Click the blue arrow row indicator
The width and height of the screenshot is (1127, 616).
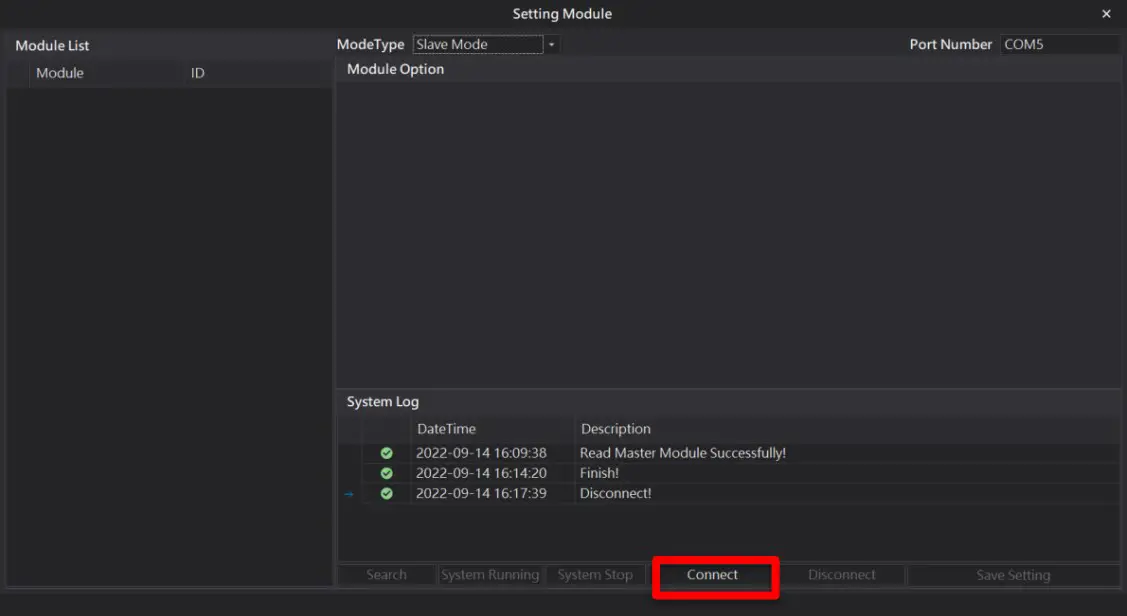point(349,494)
